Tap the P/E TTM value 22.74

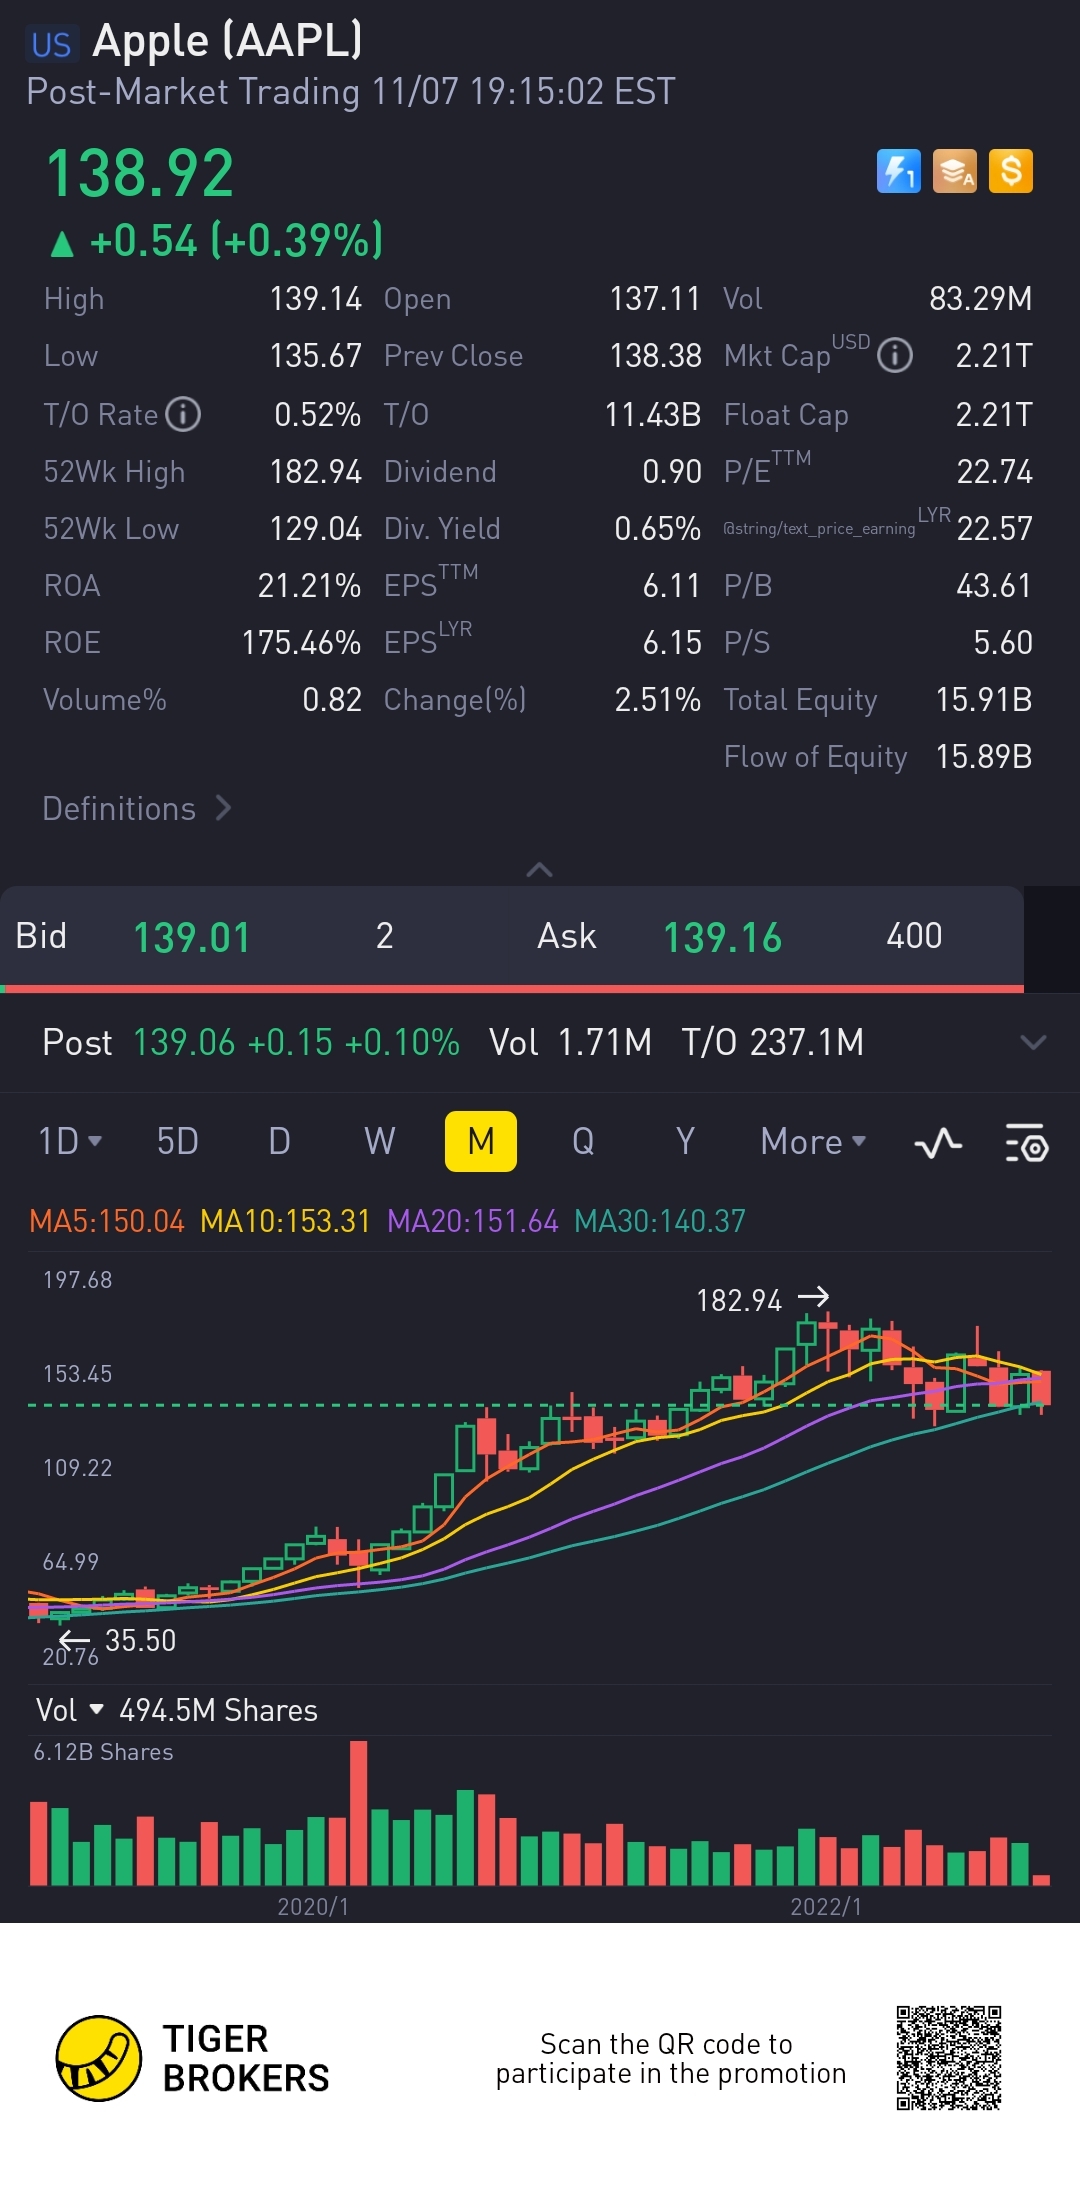pyautogui.click(x=994, y=471)
